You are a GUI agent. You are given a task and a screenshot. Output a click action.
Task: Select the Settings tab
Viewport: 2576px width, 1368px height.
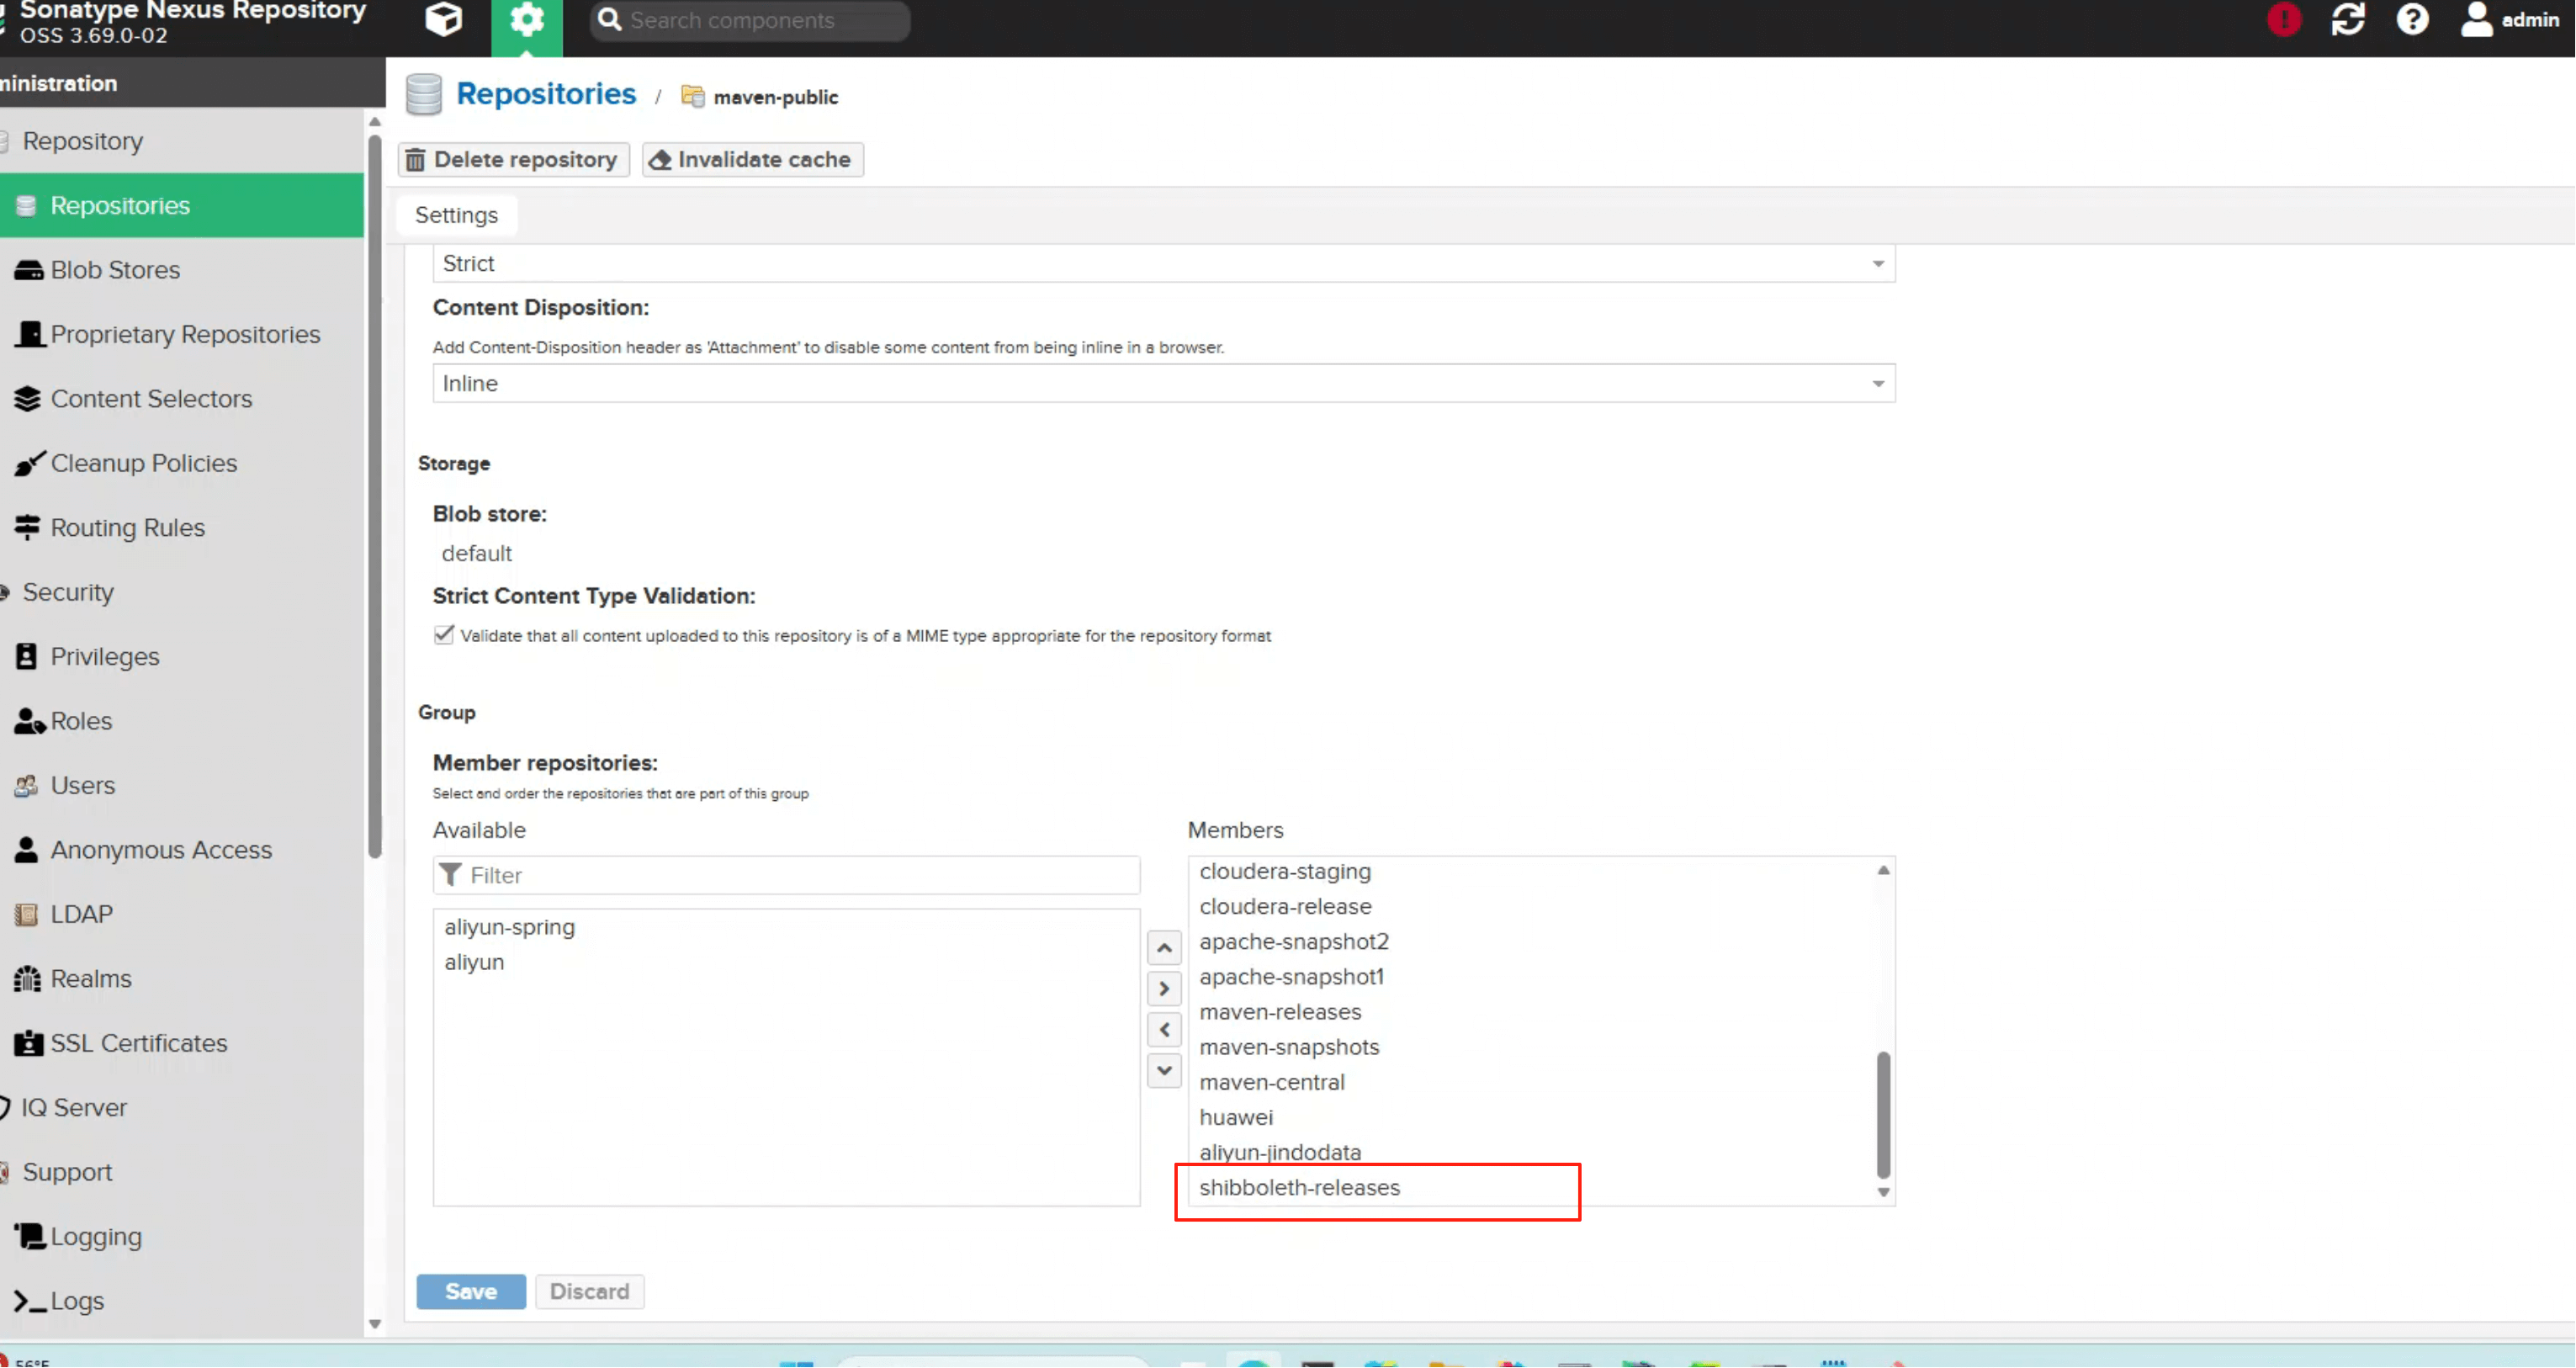[456, 215]
